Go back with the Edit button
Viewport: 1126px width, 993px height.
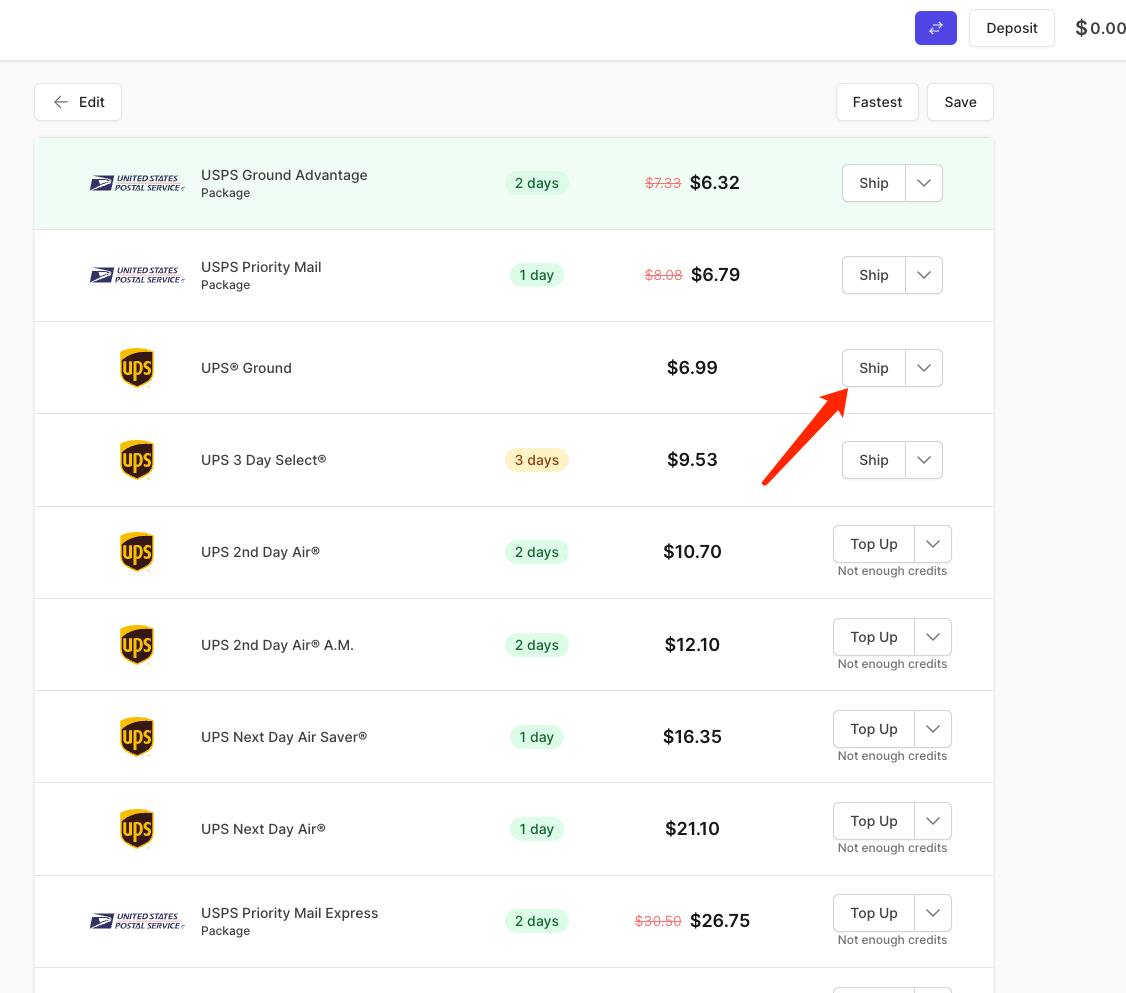tap(78, 102)
